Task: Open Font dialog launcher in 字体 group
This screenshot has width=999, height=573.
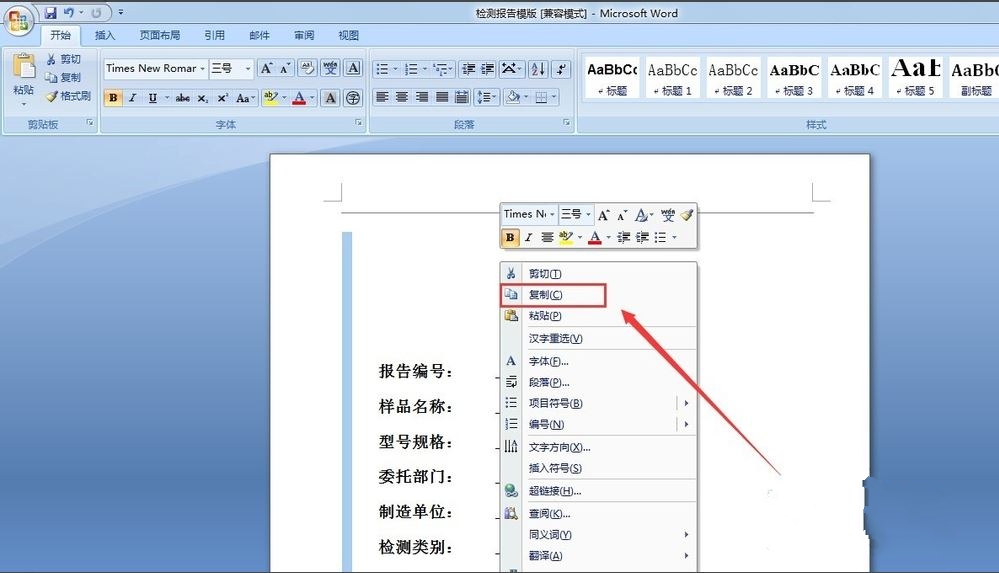Action: pos(359,122)
